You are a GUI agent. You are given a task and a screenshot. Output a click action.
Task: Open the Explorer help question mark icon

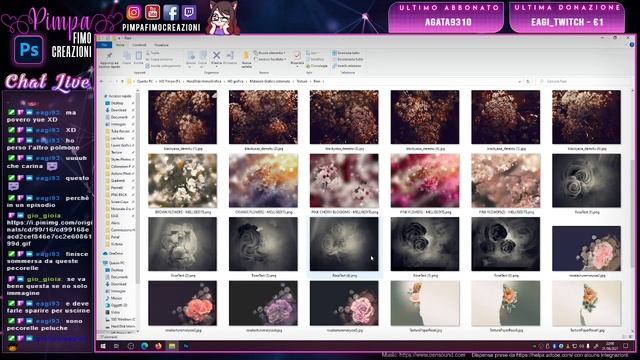pos(631,45)
